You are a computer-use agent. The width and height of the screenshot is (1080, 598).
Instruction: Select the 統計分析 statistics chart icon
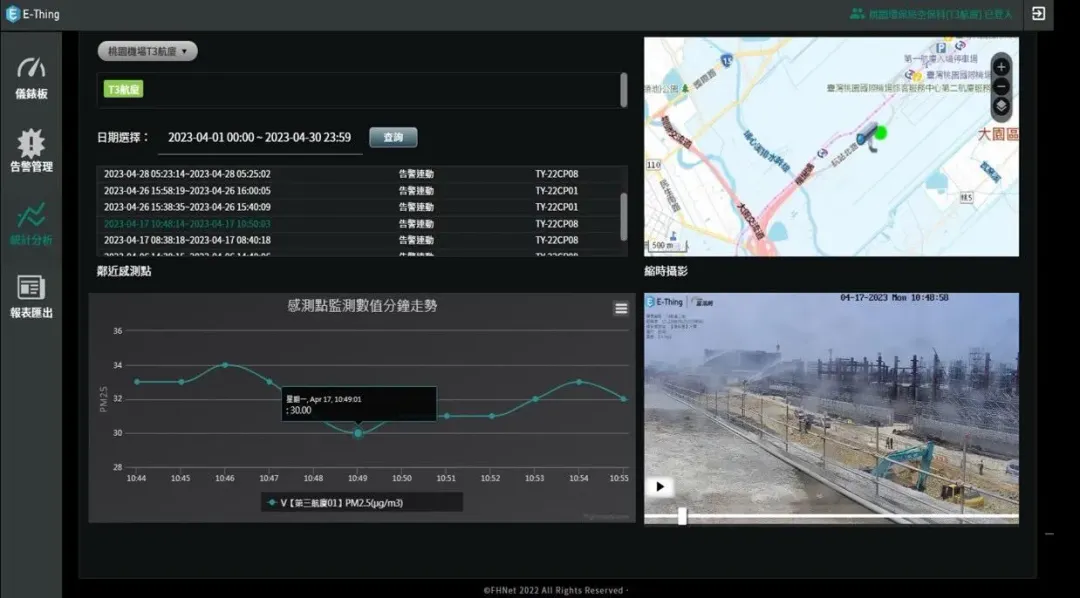point(31,215)
